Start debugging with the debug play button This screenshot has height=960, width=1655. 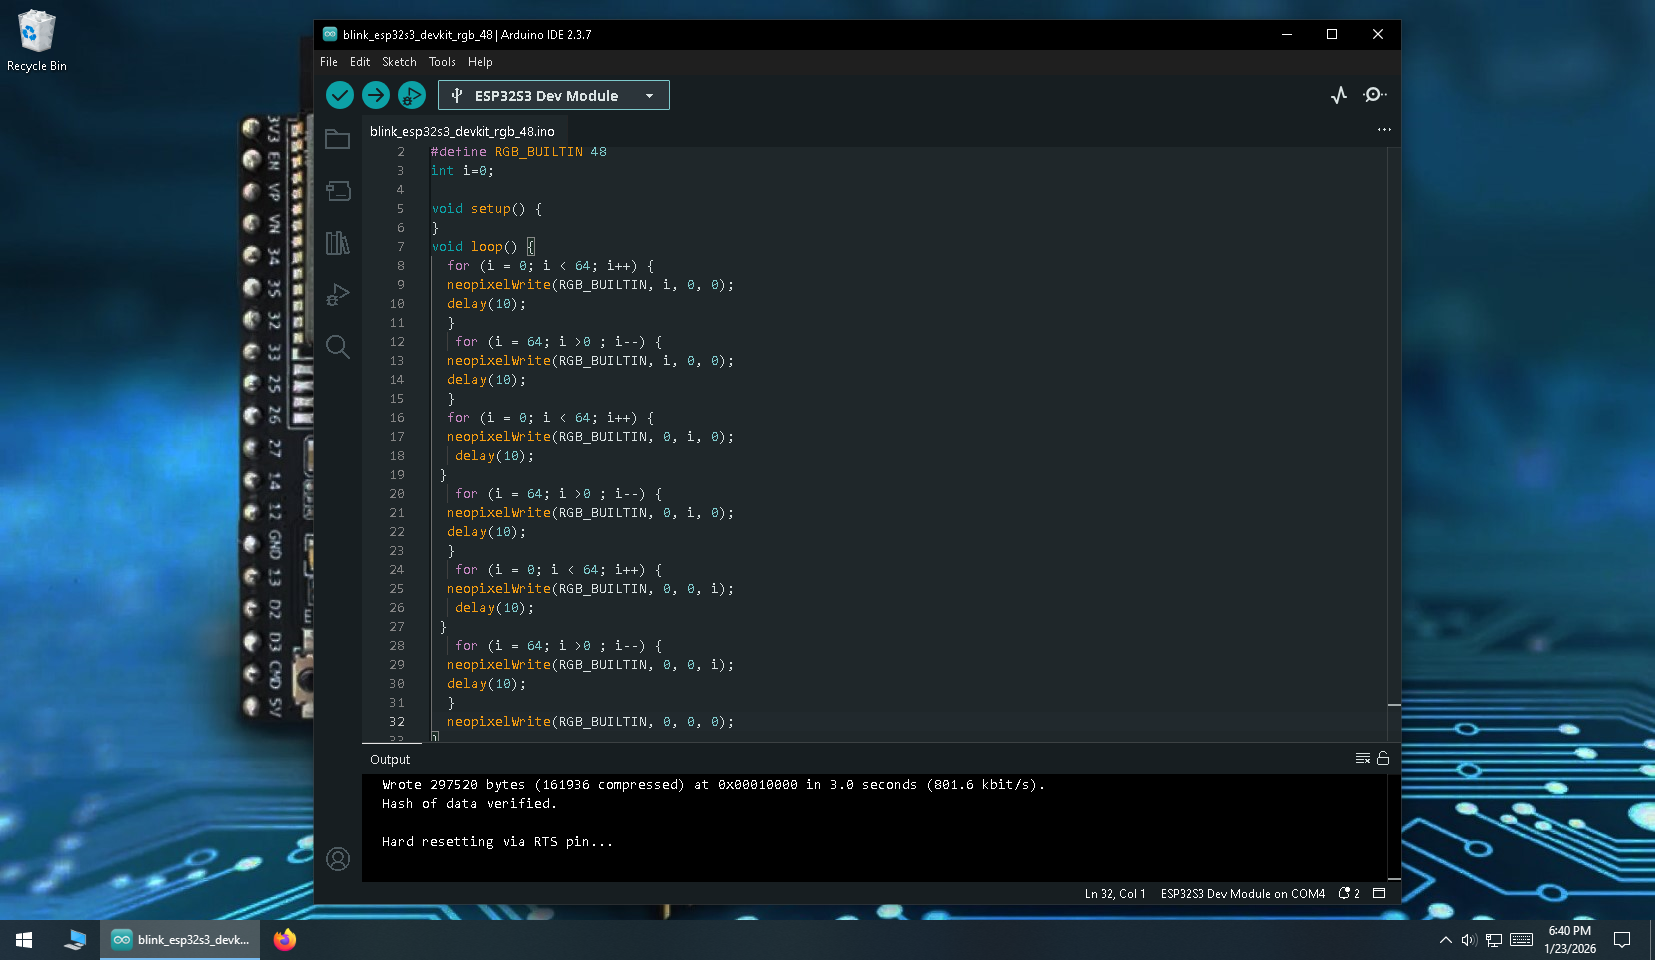(411, 95)
